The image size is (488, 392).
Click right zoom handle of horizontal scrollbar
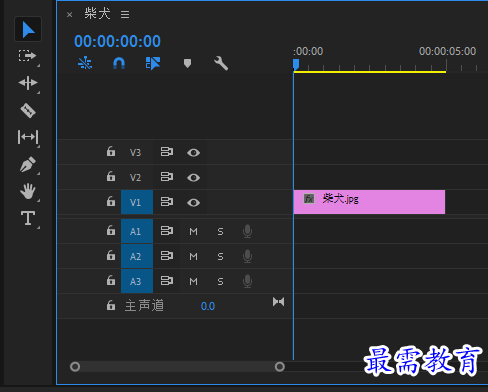[280, 367]
